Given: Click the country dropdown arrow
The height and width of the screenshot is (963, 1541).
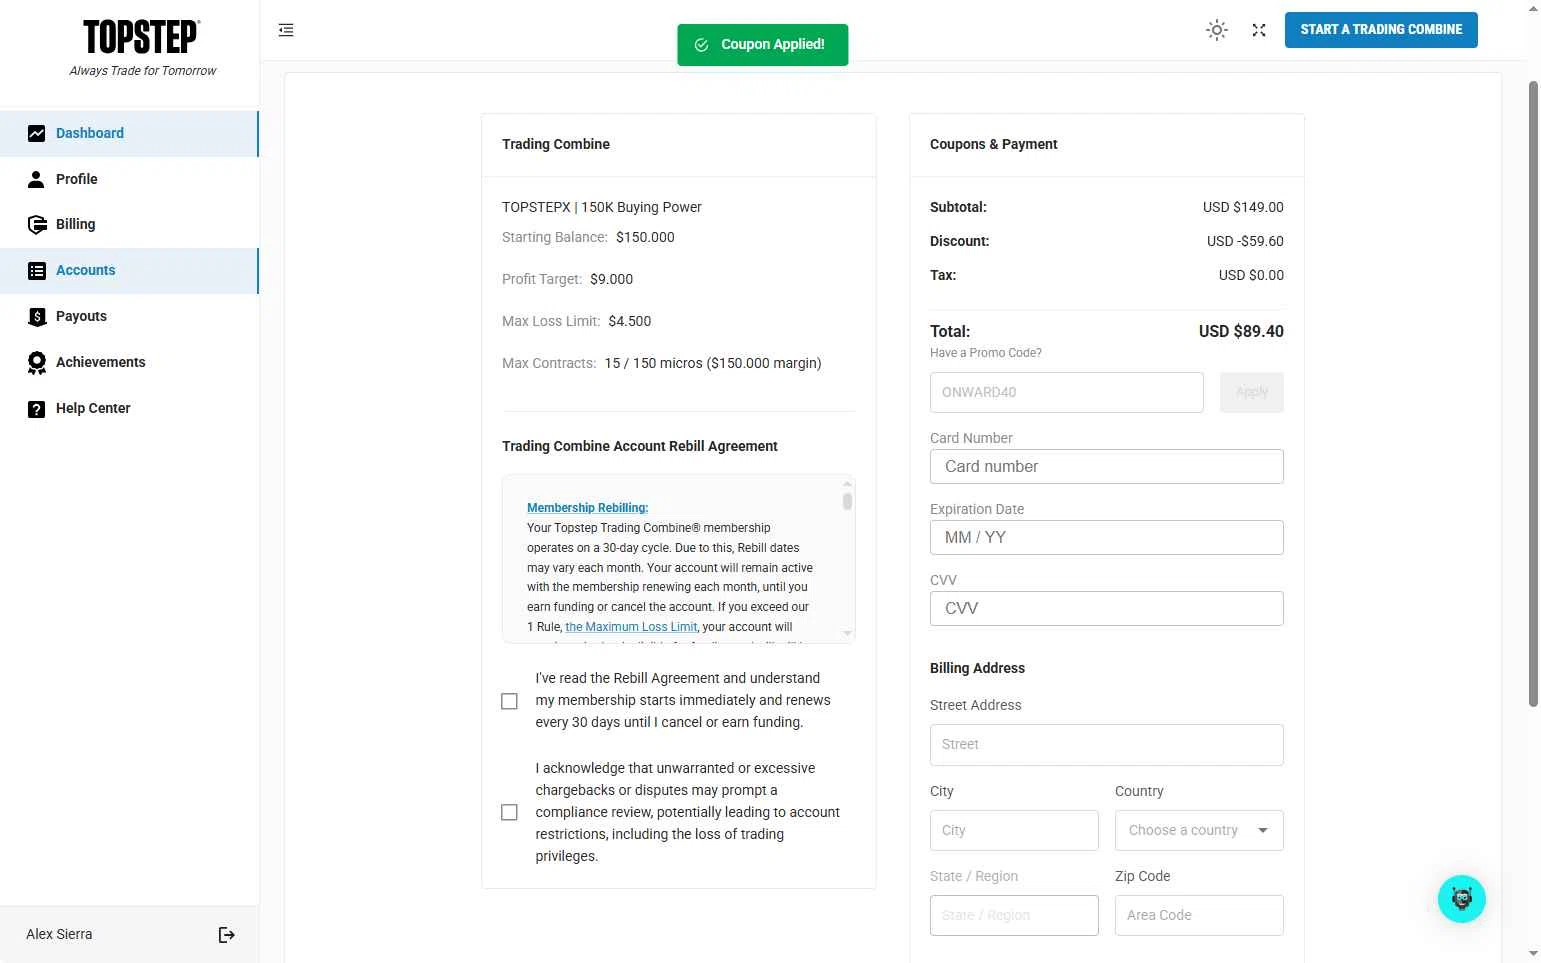Looking at the screenshot, I should point(1263,830).
